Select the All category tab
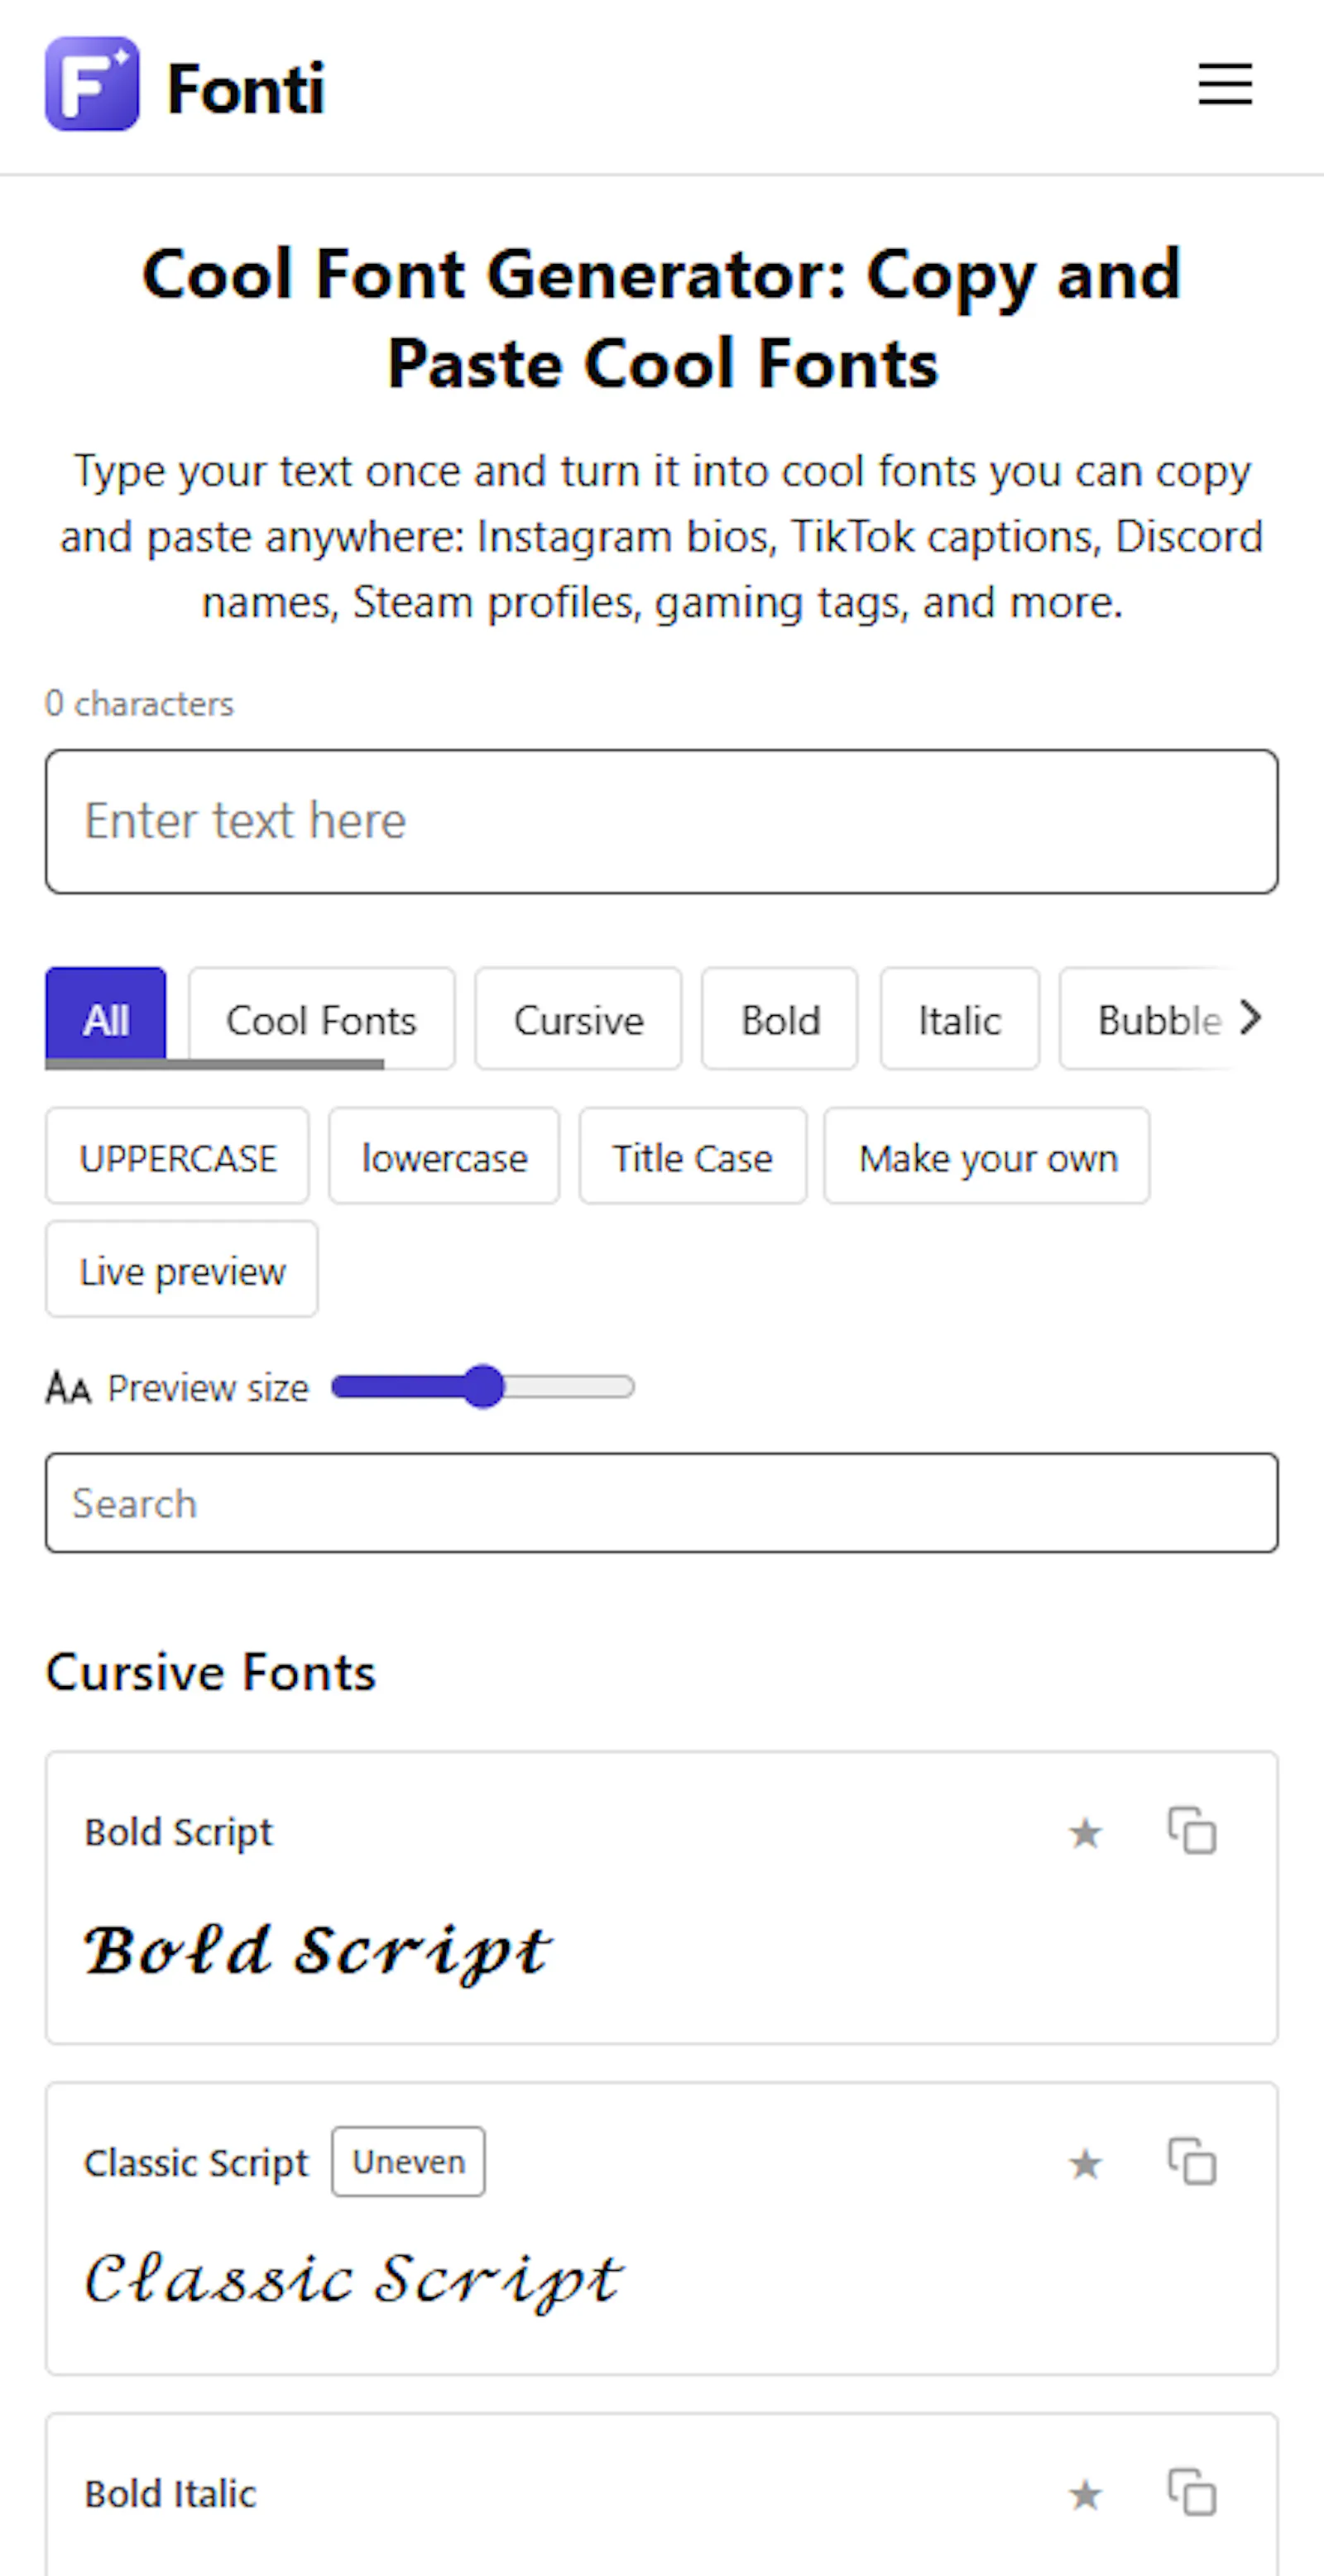Screen dimensions: 1324x2576 coord(106,1019)
